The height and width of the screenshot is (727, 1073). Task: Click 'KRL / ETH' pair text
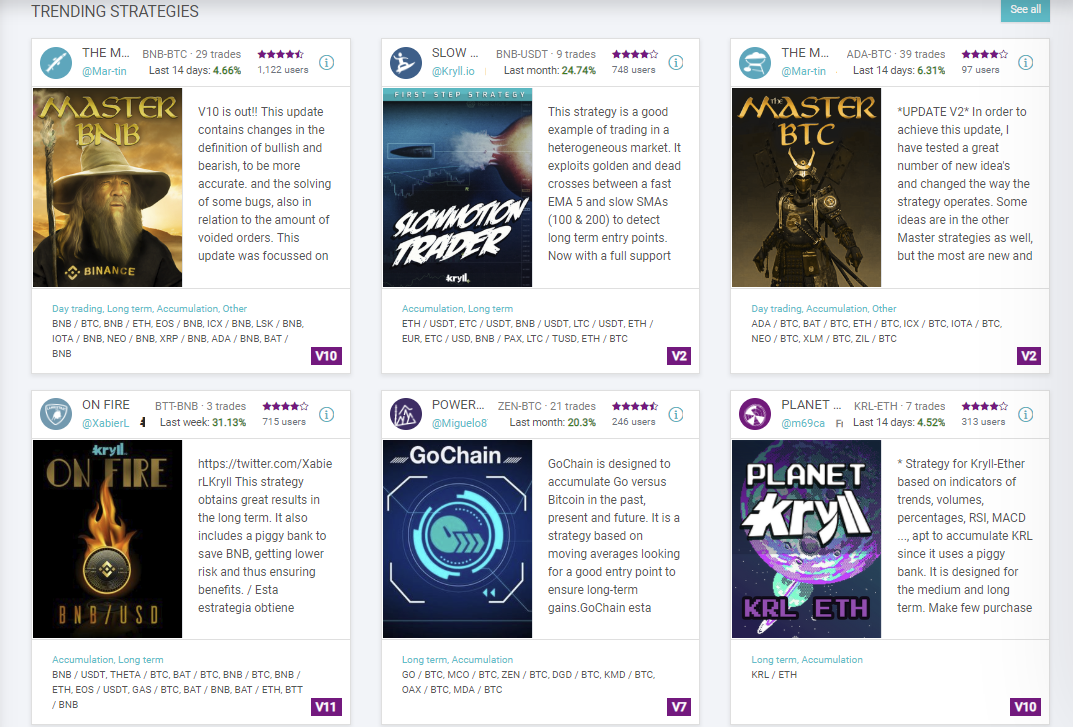point(774,675)
